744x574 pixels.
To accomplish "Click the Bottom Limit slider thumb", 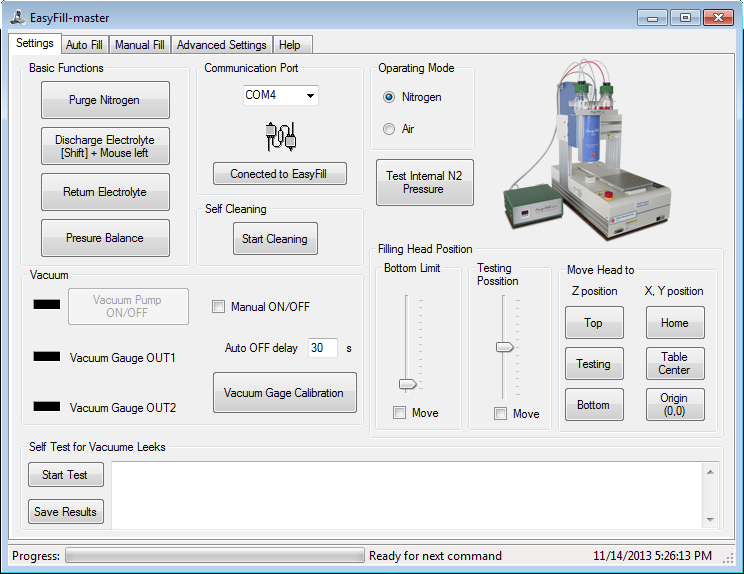I will [408, 384].
